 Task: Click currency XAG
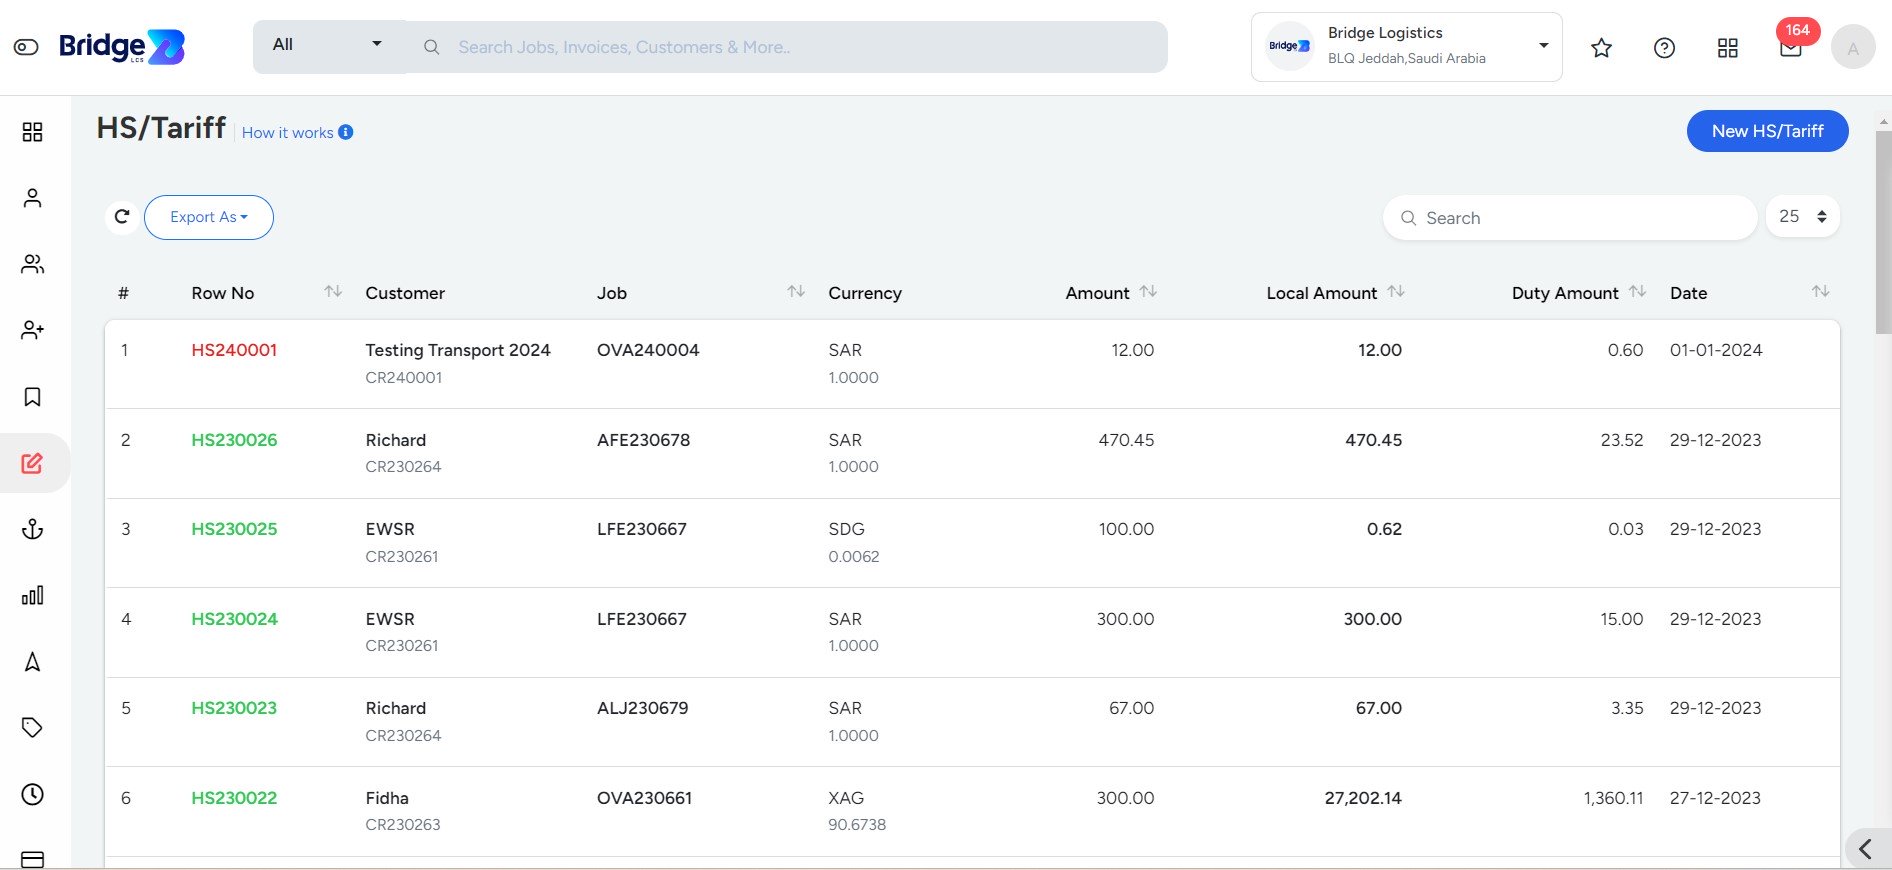click(x=846, y=798)
